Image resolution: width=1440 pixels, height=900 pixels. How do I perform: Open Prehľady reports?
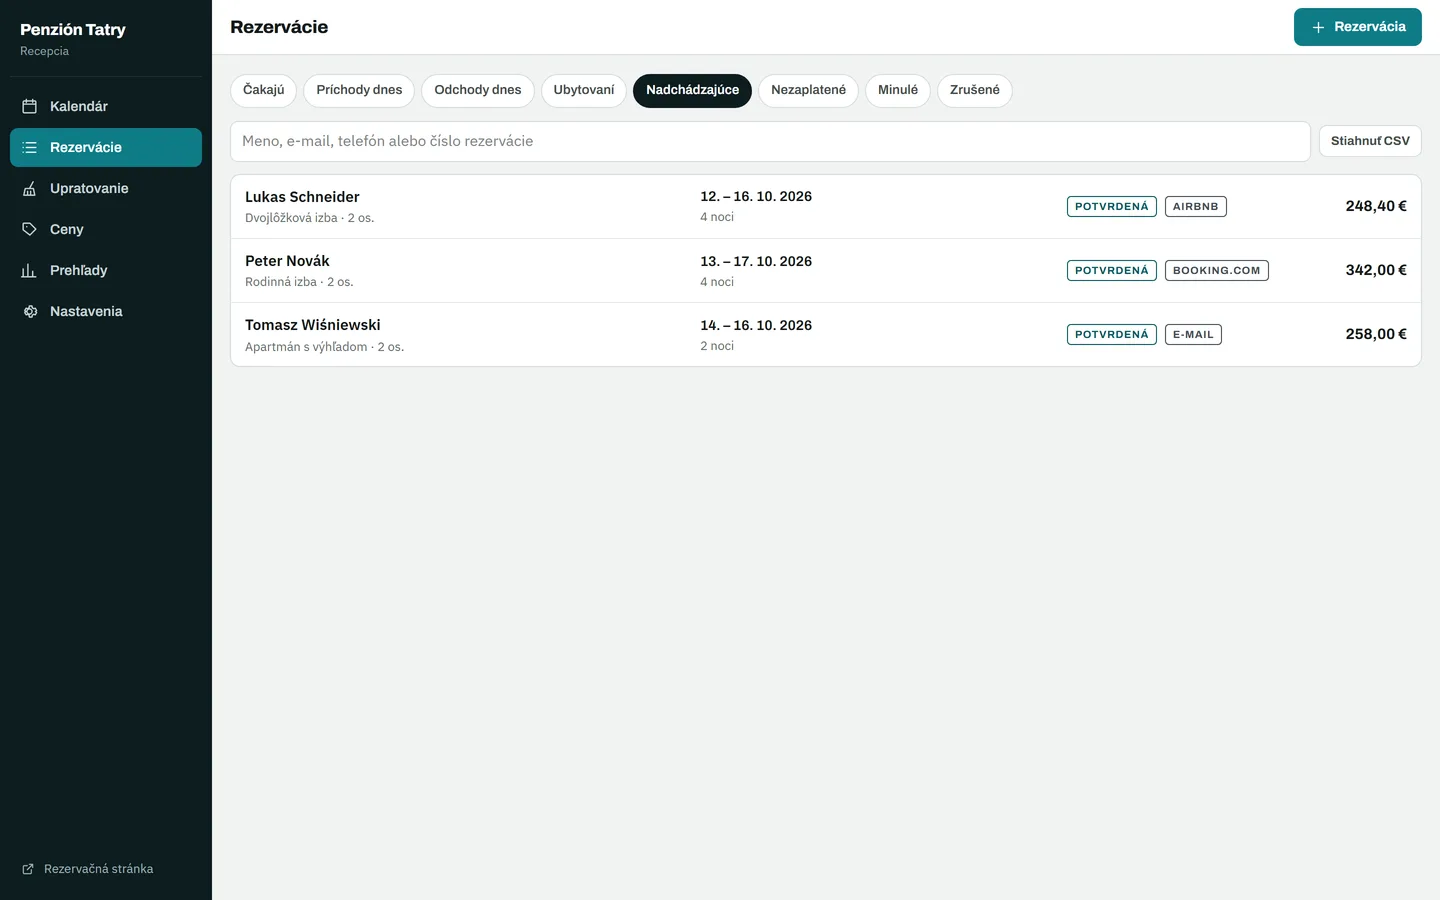(106, 270)
